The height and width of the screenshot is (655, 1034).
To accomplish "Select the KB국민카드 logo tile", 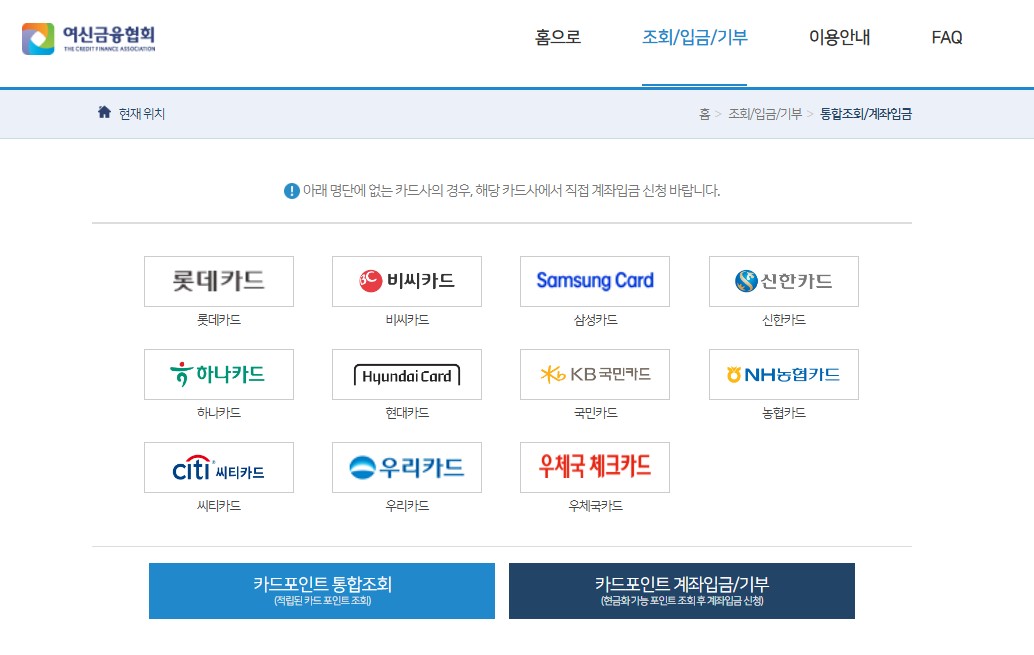I will pyautogui.click(x=595, y=374).
